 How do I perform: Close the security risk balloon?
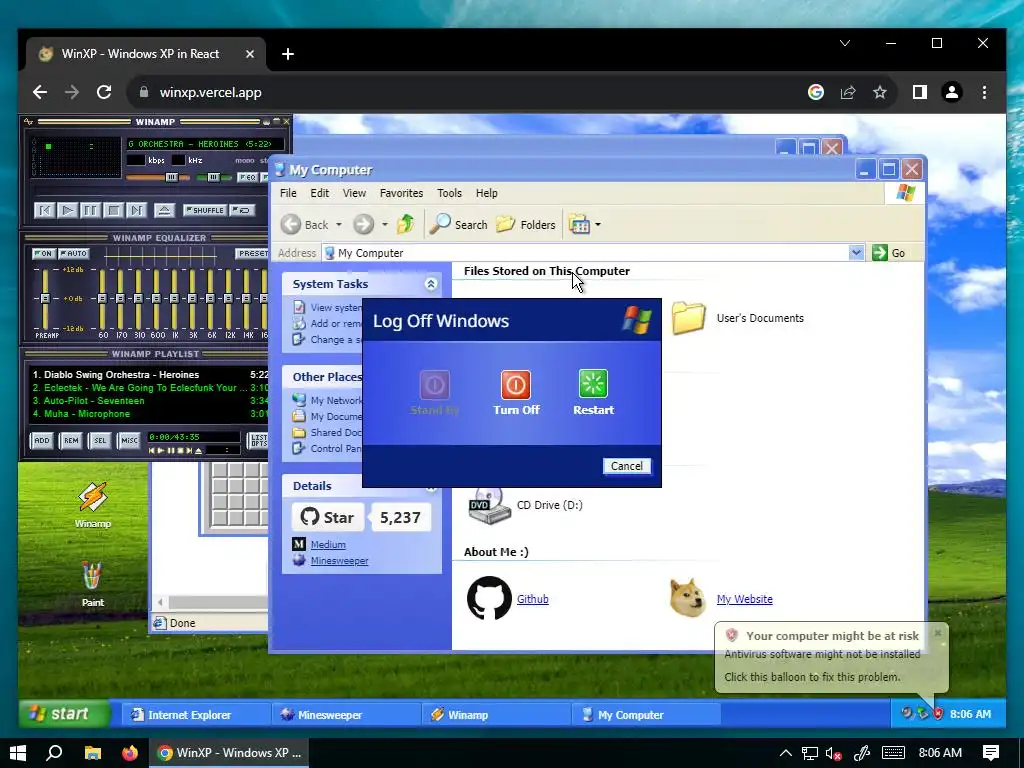point(937,633)
